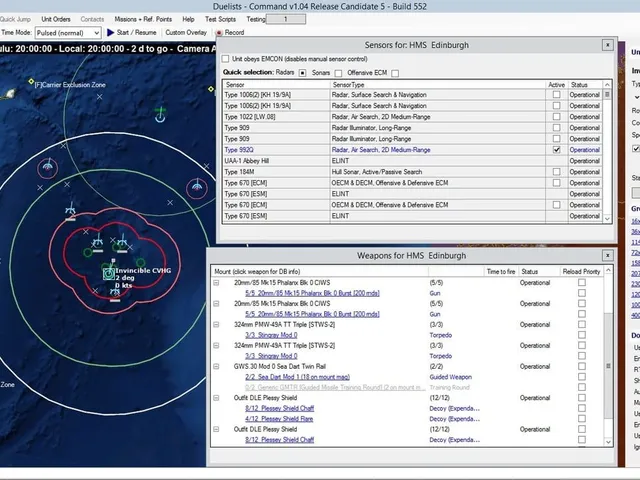The width and height of the screenshot is (640, 480).
Task: Activate the Type 184M hull sonar checkbox
Action: pos(556,172)
